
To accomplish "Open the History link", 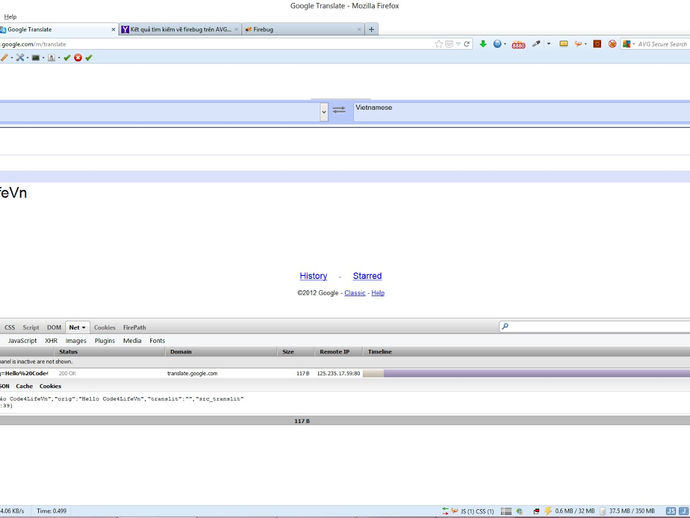I will coord(313,276).
